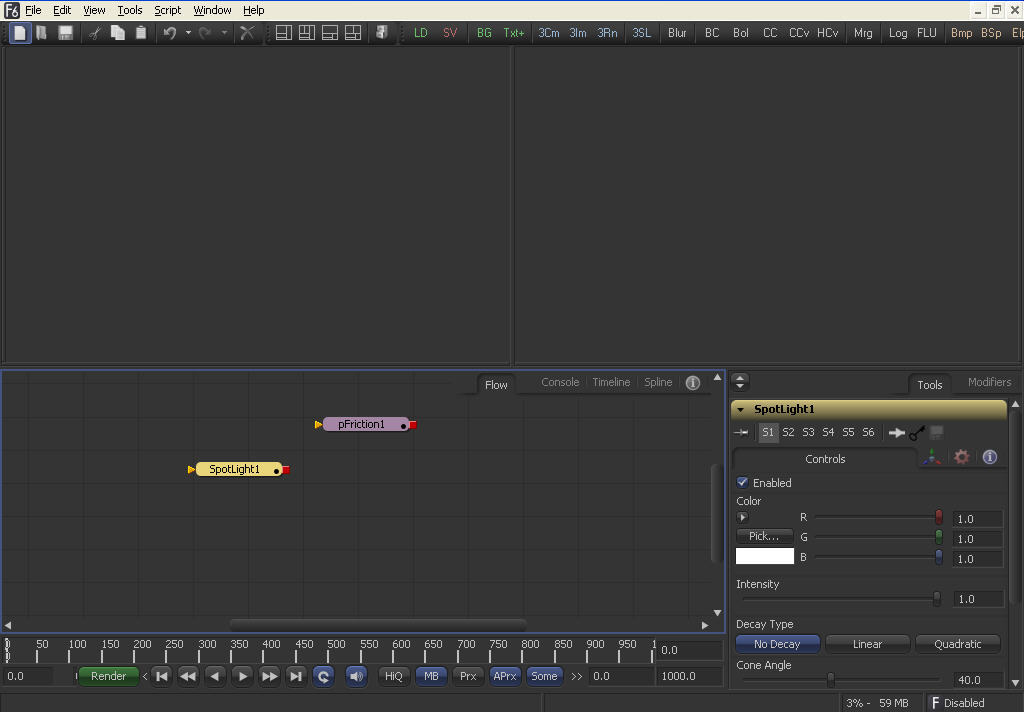Open the Undo history dropdown arrow

click(188, 33)
